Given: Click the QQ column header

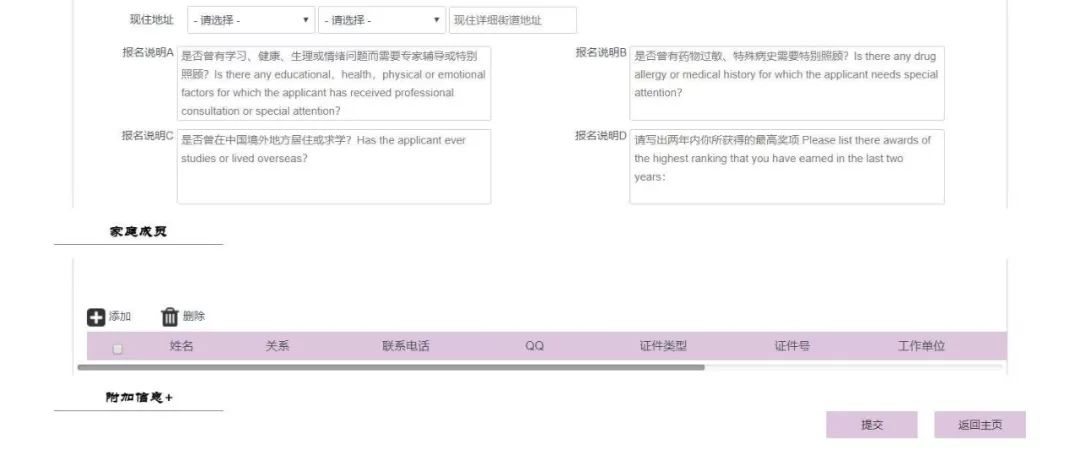Looking at the screenshot, I should pyautogui.click(x=534, y=346).
